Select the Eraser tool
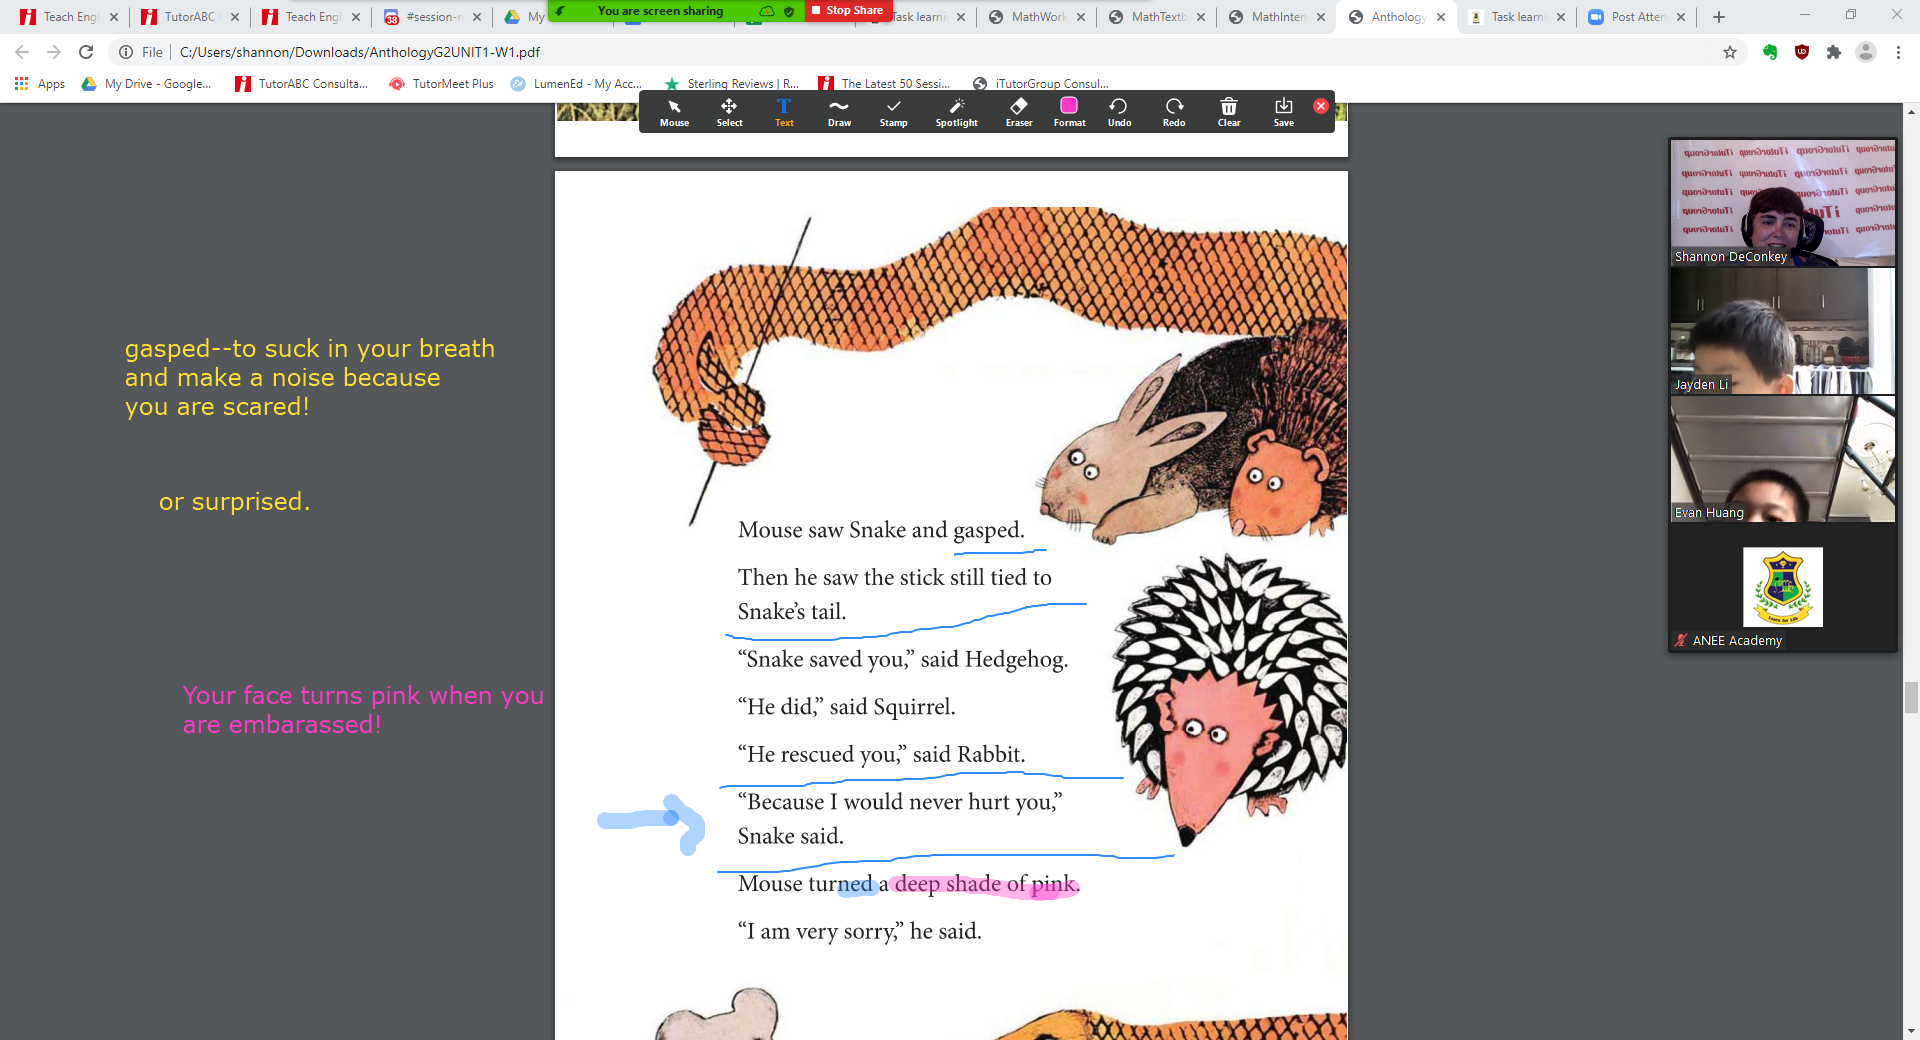The height and width of the screenshot is (1040, 1920). pyautogui.click(x=1019, y=112)
